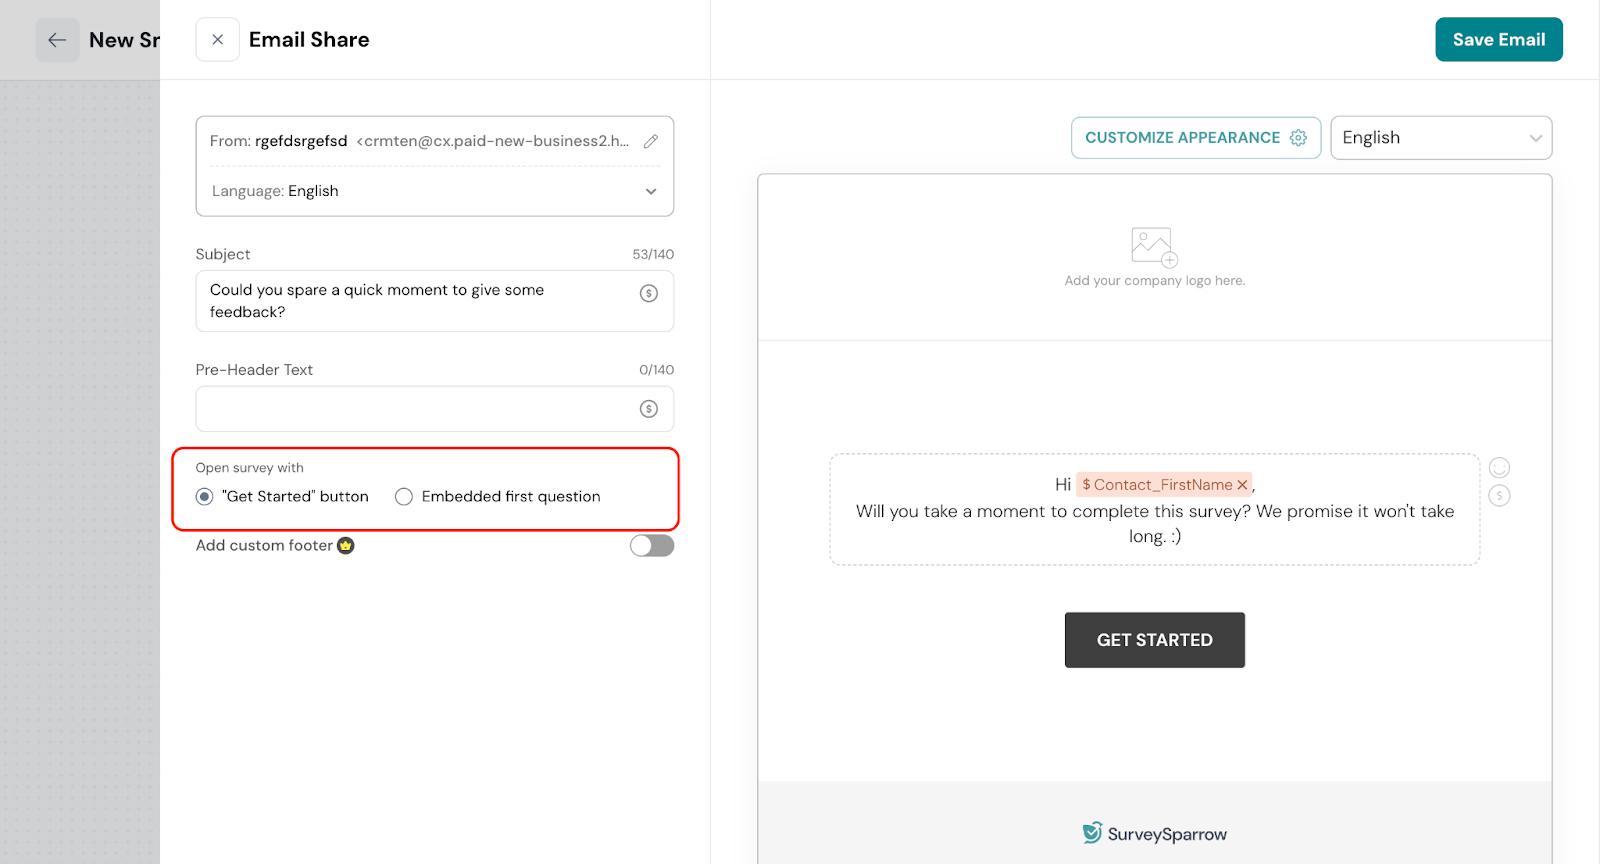Image resolution: width=1600 pixels, height=864 pixels.
Task: Edit the From sender pencil icon
Action: (651, 141)
